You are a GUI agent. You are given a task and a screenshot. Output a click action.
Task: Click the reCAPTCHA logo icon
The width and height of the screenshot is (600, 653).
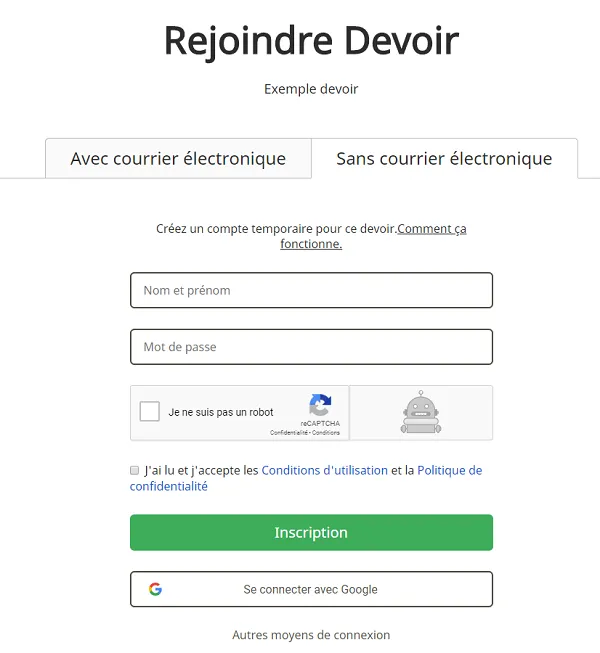pos(320,405)
